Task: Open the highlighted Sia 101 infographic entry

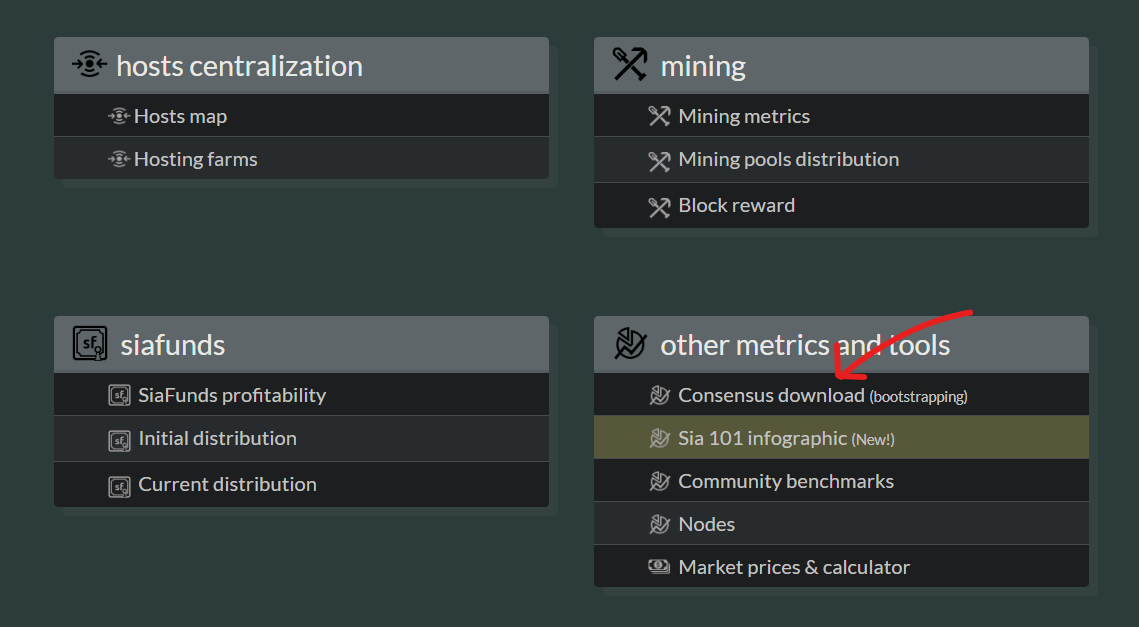Action: 841,437
